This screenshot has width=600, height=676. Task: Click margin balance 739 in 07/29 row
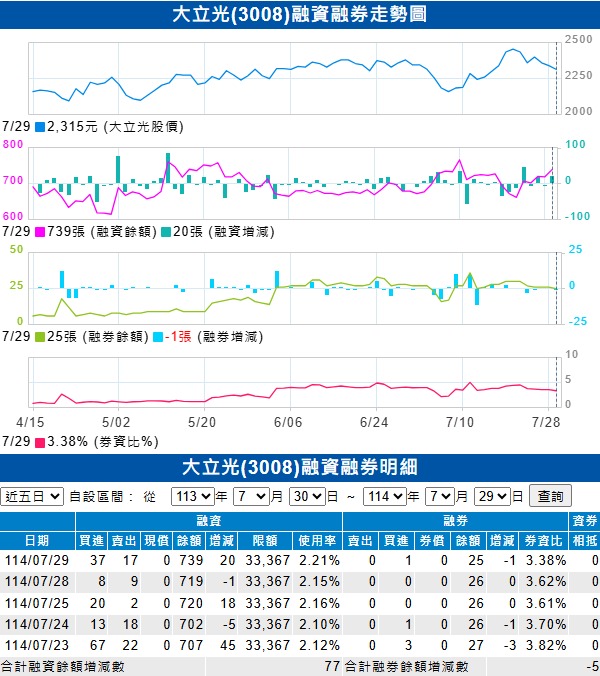191,560
